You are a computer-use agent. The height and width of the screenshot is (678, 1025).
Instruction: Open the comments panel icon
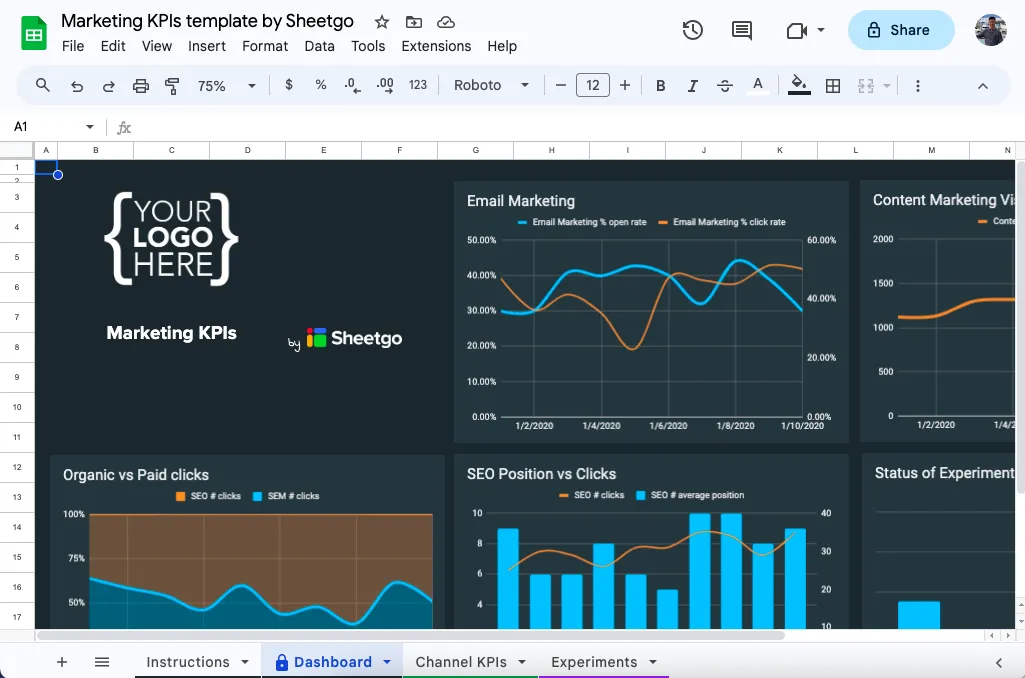tap(741, 30)
